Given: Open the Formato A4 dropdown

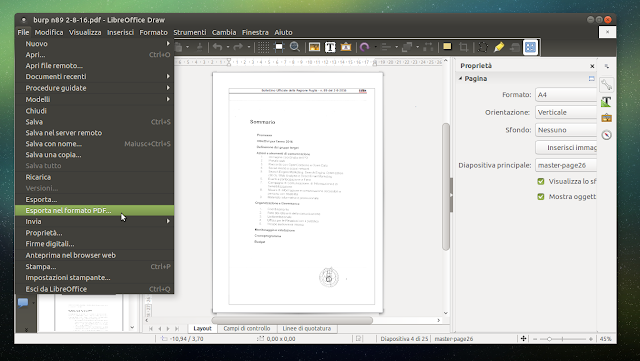Looking at the screenshot, I should tap(566, 95).
